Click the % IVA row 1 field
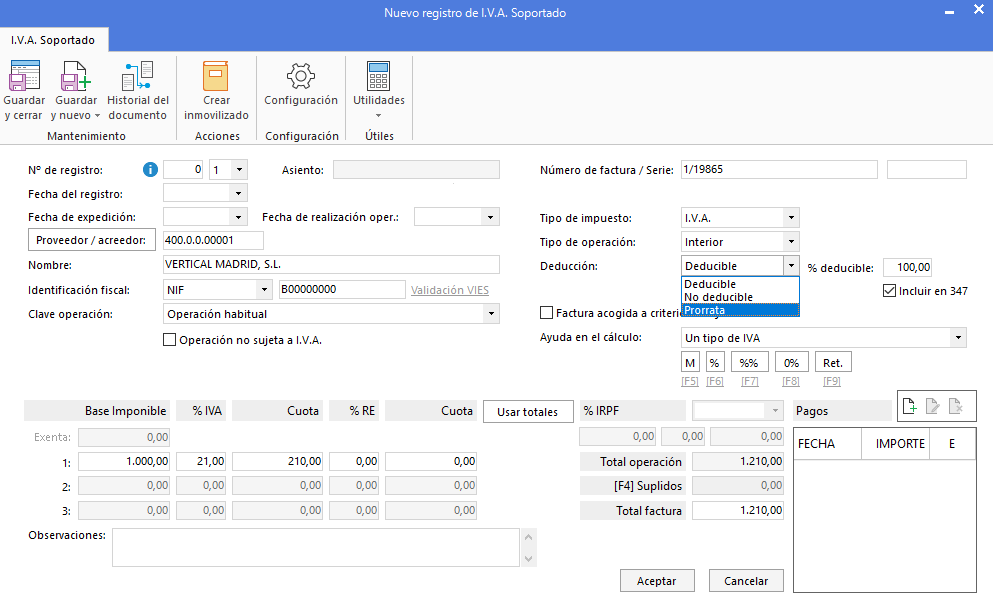Viewport: 994px width, 607px height. 201,461
